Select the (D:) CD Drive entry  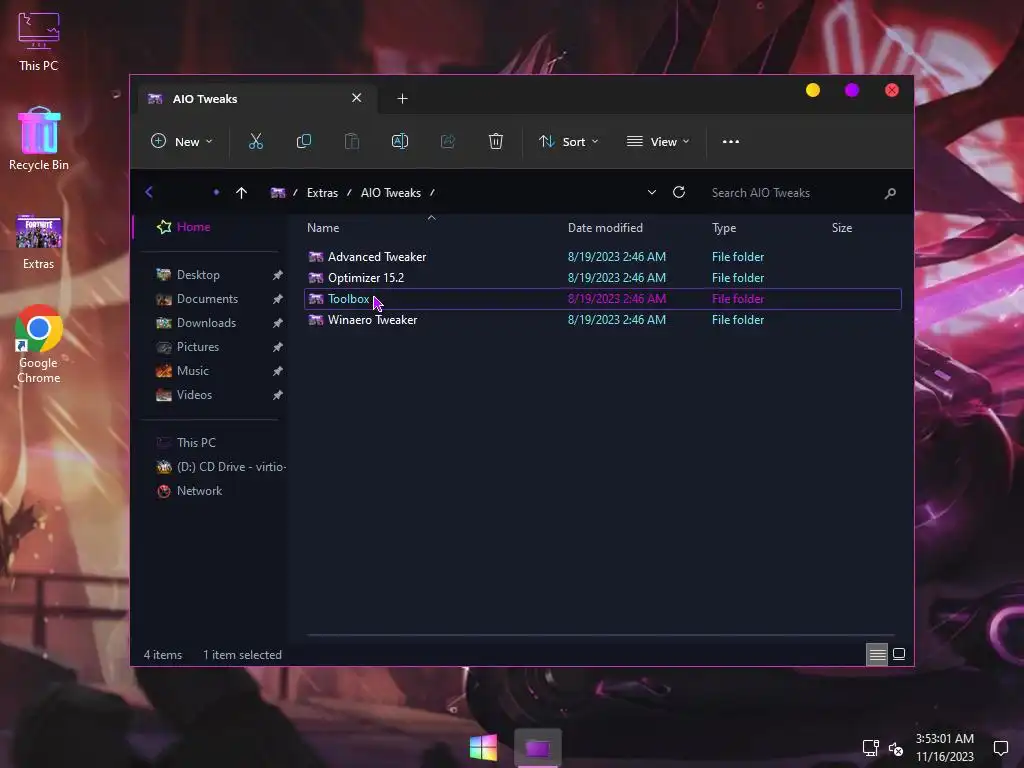(x=221, y=467)
